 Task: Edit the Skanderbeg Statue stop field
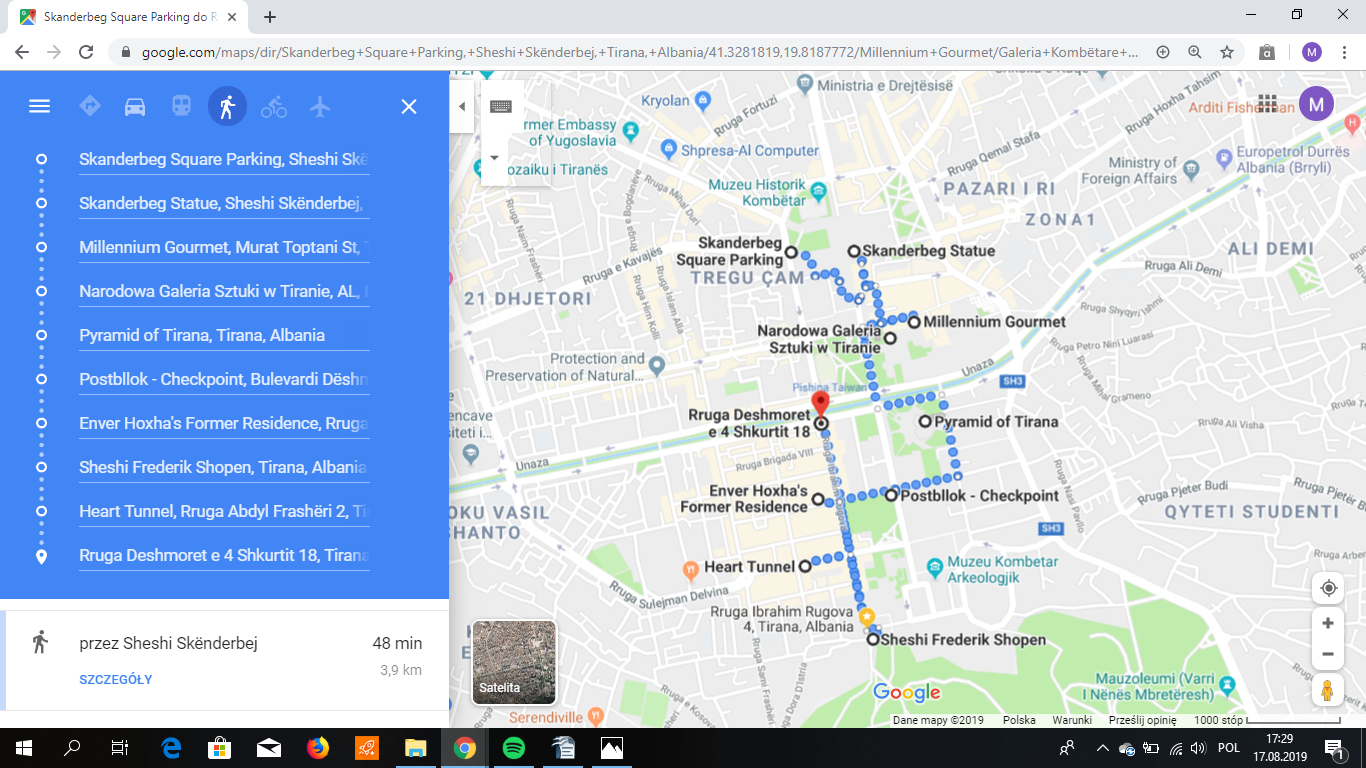(x=224, y=203)
